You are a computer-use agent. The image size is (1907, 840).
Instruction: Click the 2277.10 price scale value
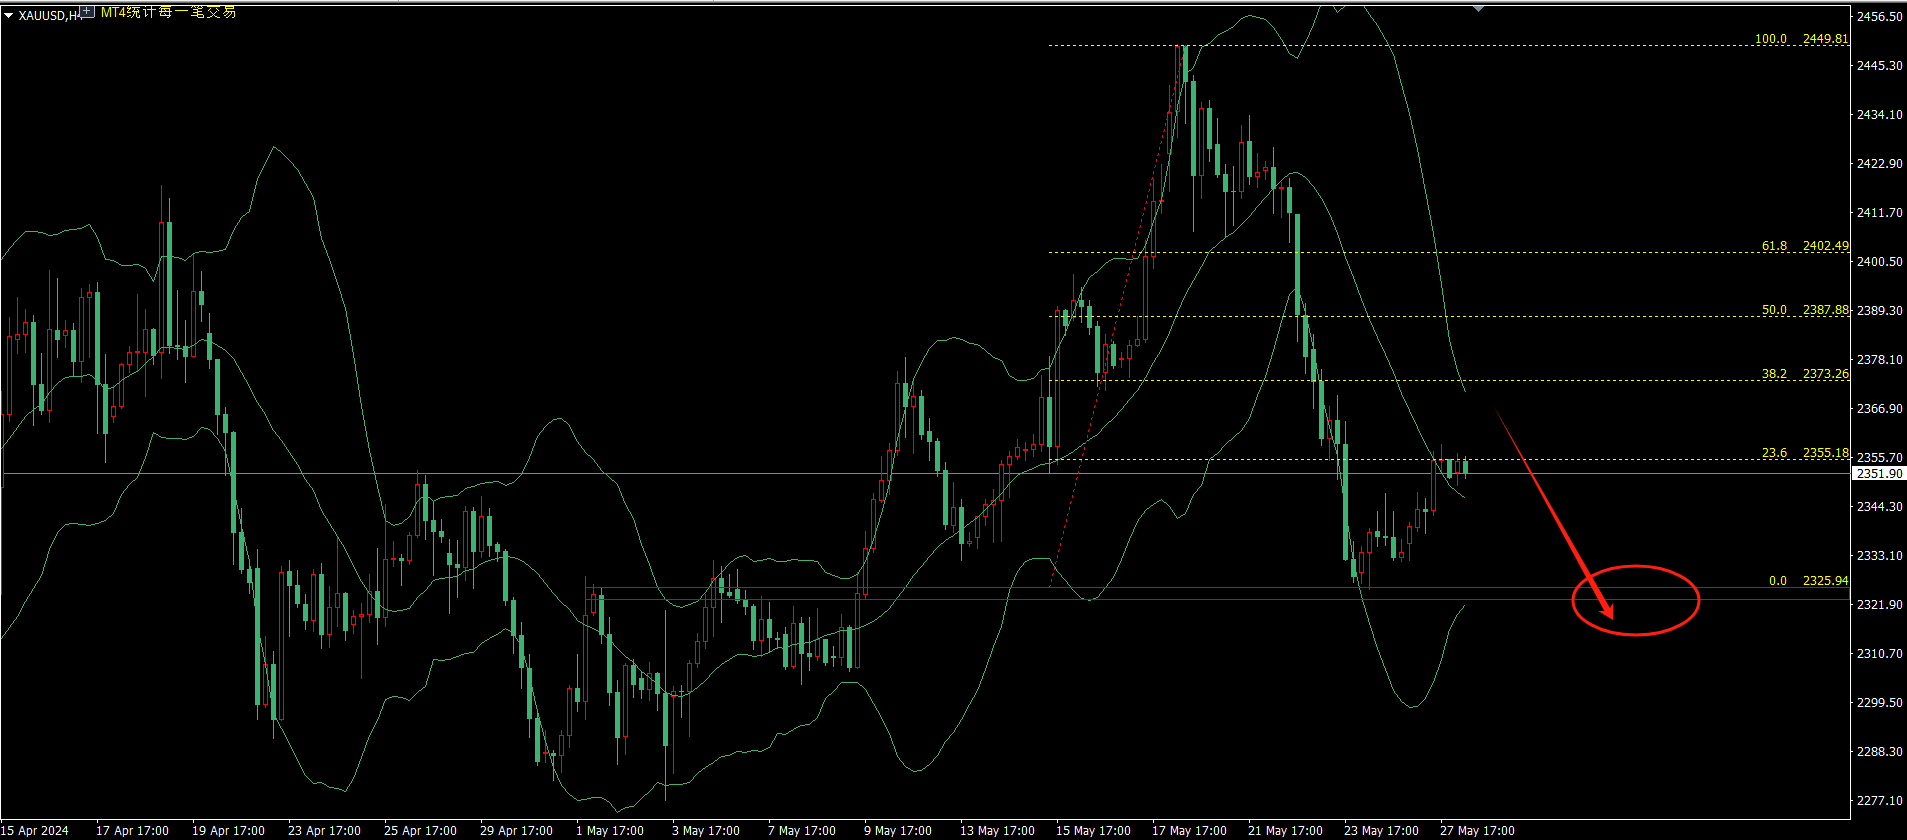[1879, 801]
